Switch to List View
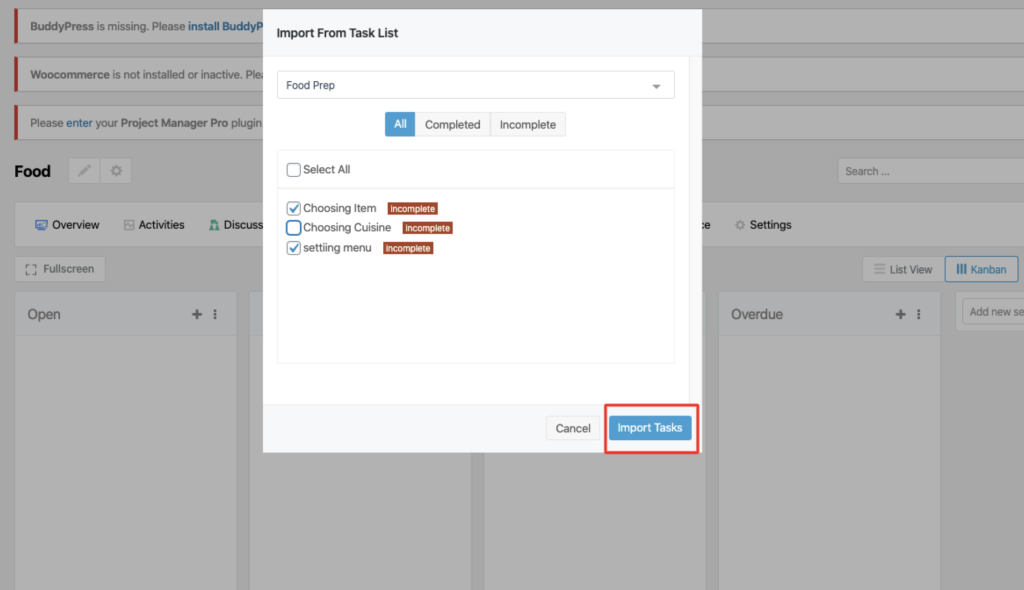Screen dimensions: 1024x590 903,269
